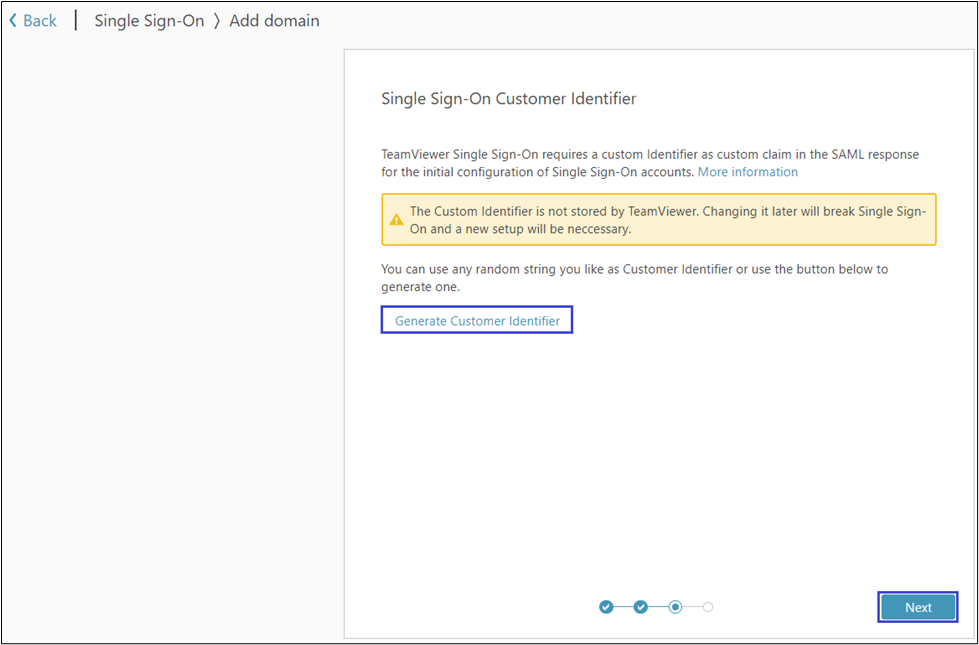Click the text about using any random string
Image resolution: width=979 pixels, height=645 pixels.
click(634, 278)
